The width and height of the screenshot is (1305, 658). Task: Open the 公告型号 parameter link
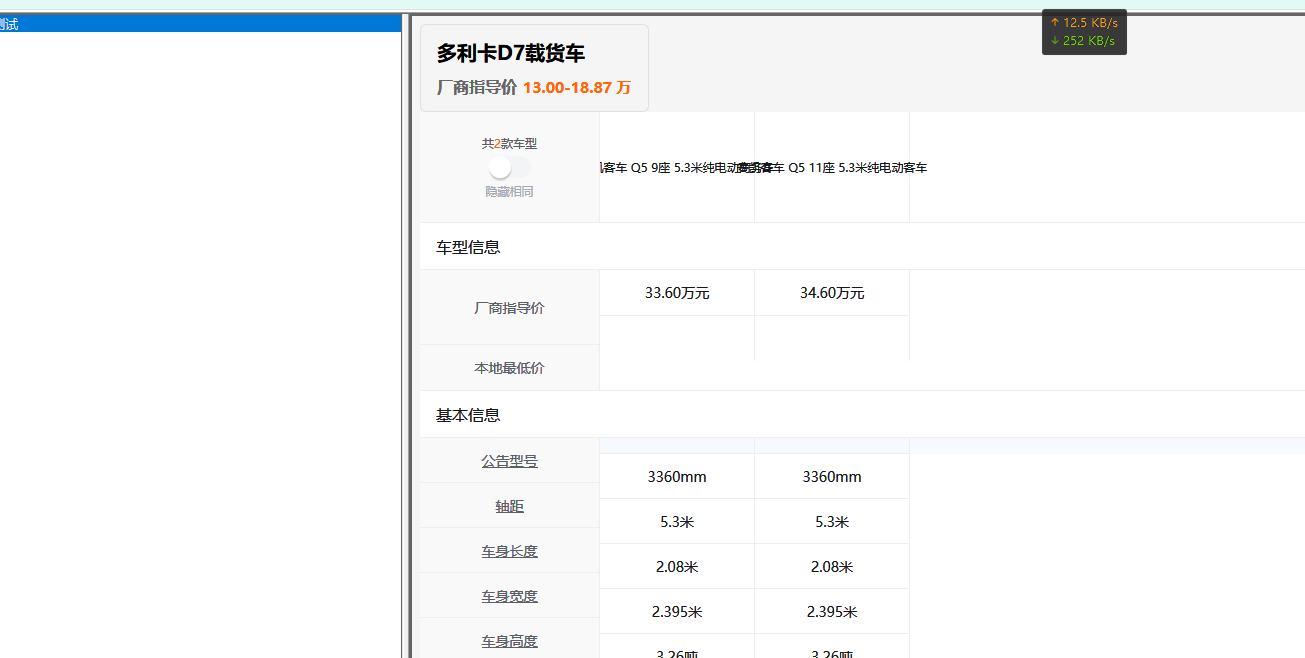tap(509, 461)
